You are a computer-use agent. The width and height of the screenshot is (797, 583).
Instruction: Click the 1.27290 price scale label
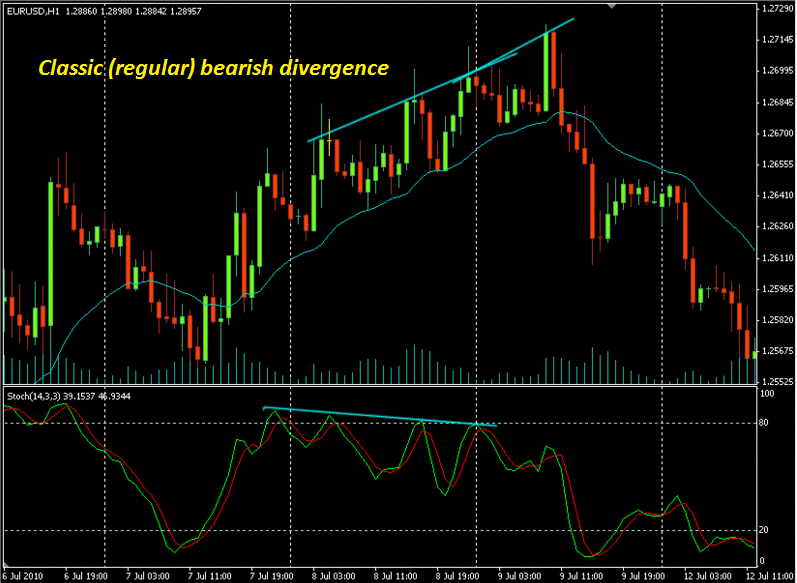tap(777, 9)
